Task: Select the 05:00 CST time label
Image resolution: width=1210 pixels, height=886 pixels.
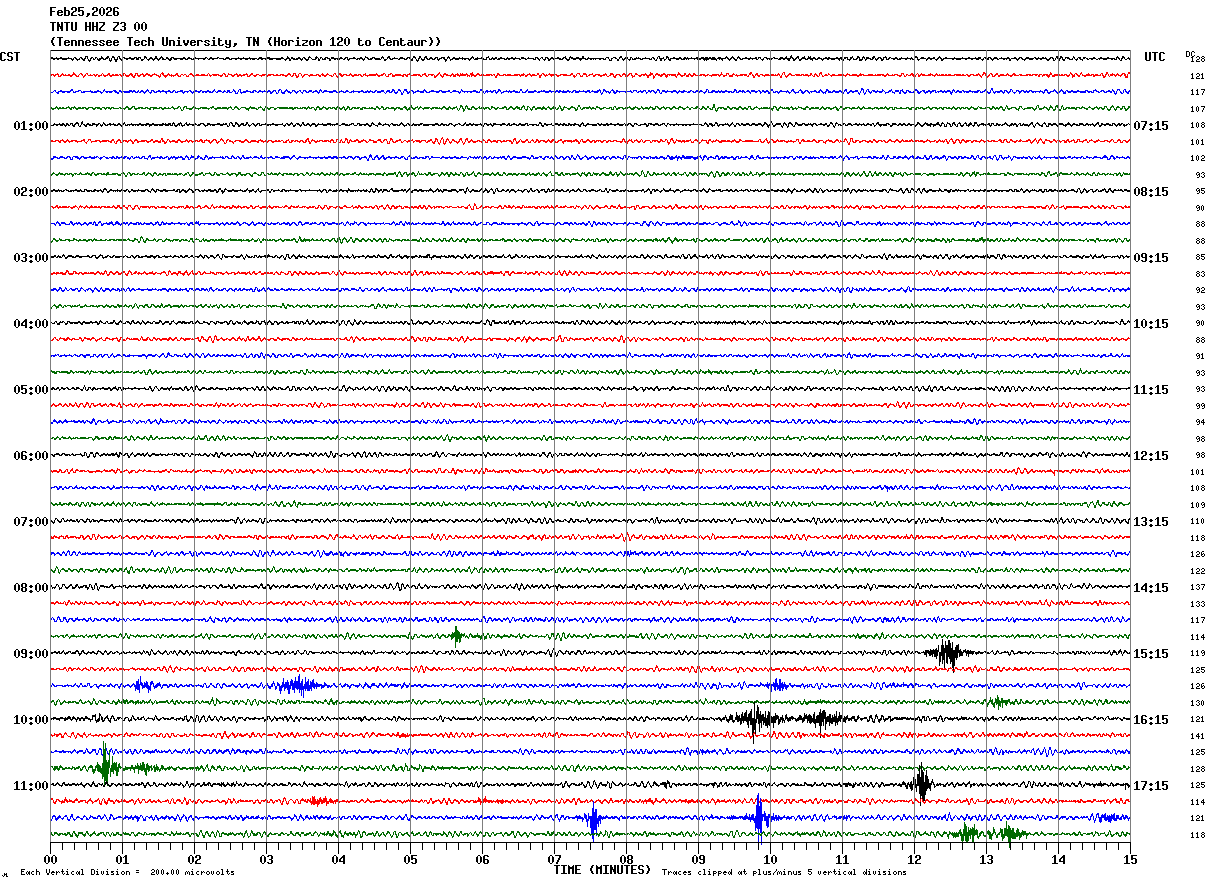Action: (31, 390)
